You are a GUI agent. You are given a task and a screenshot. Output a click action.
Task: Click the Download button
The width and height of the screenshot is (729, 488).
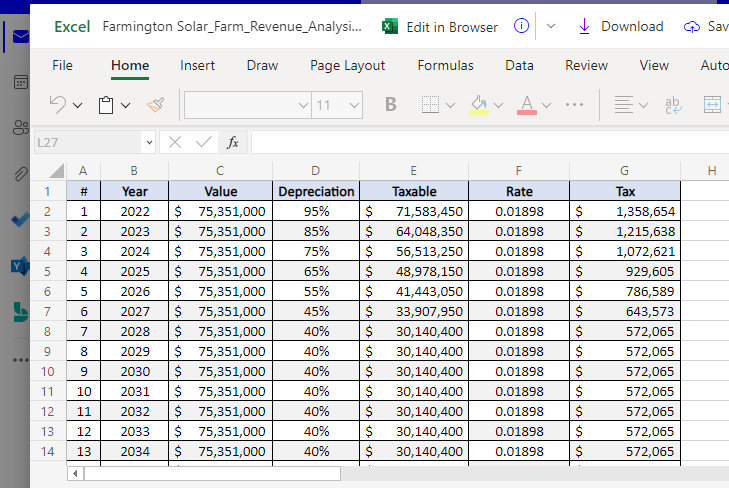tap(620, 27)
